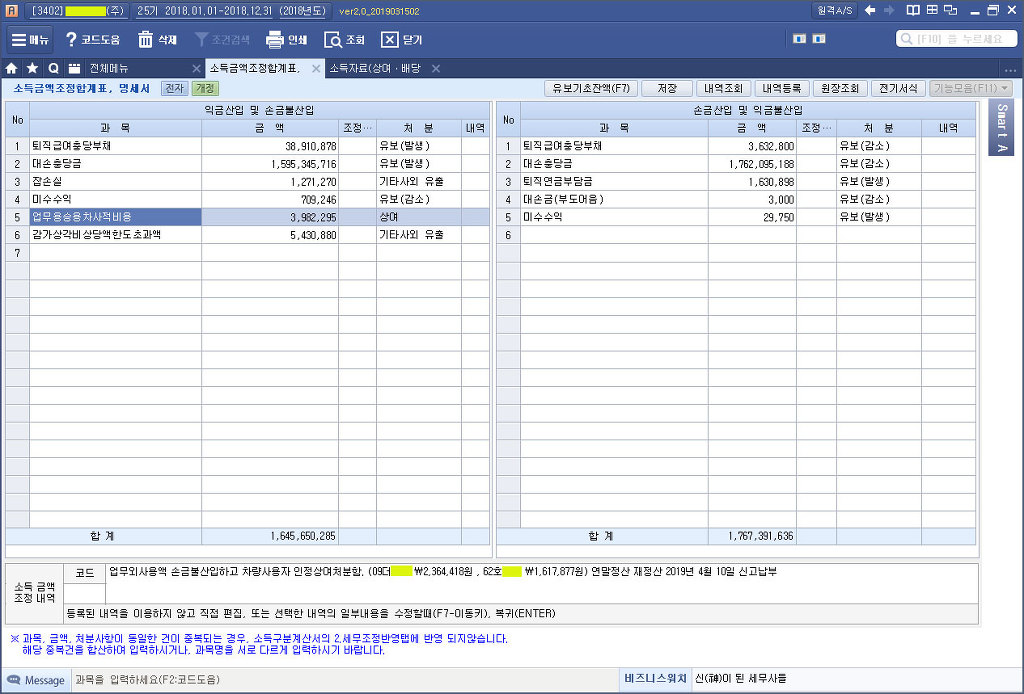Open the Smart A side tab
The height and width of the screenshot is (694, 1024).
tap(1002, 128)
